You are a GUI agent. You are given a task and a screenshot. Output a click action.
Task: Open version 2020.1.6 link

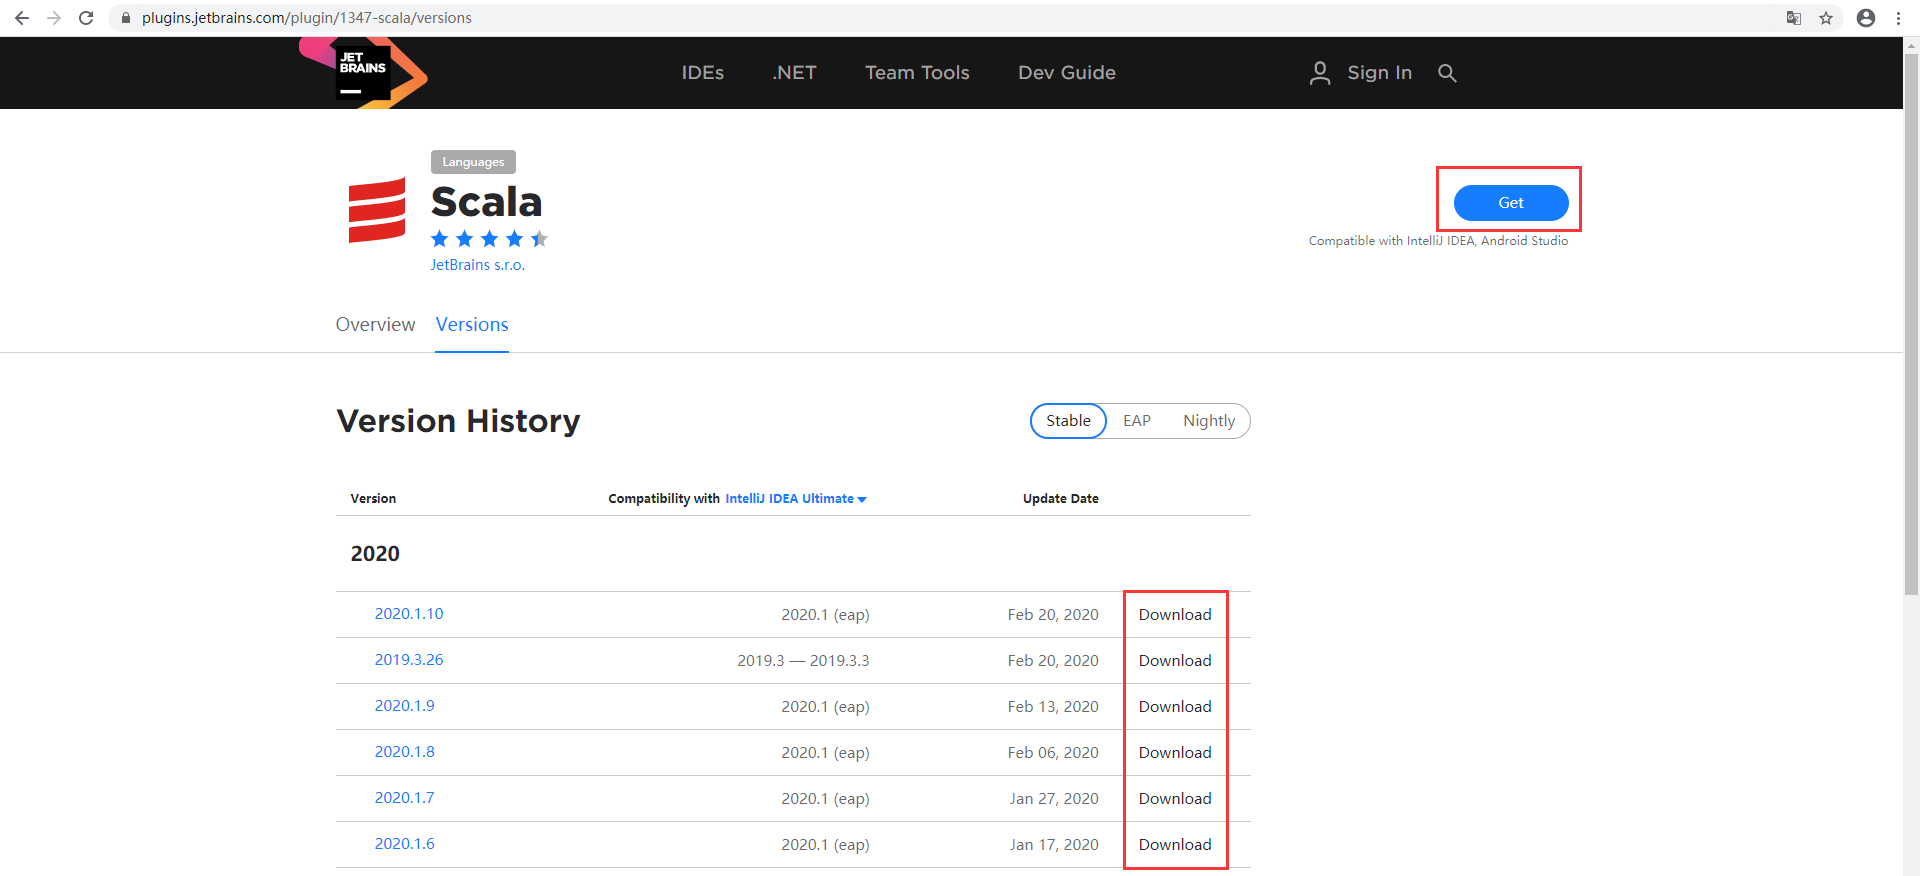coord(405,844)
